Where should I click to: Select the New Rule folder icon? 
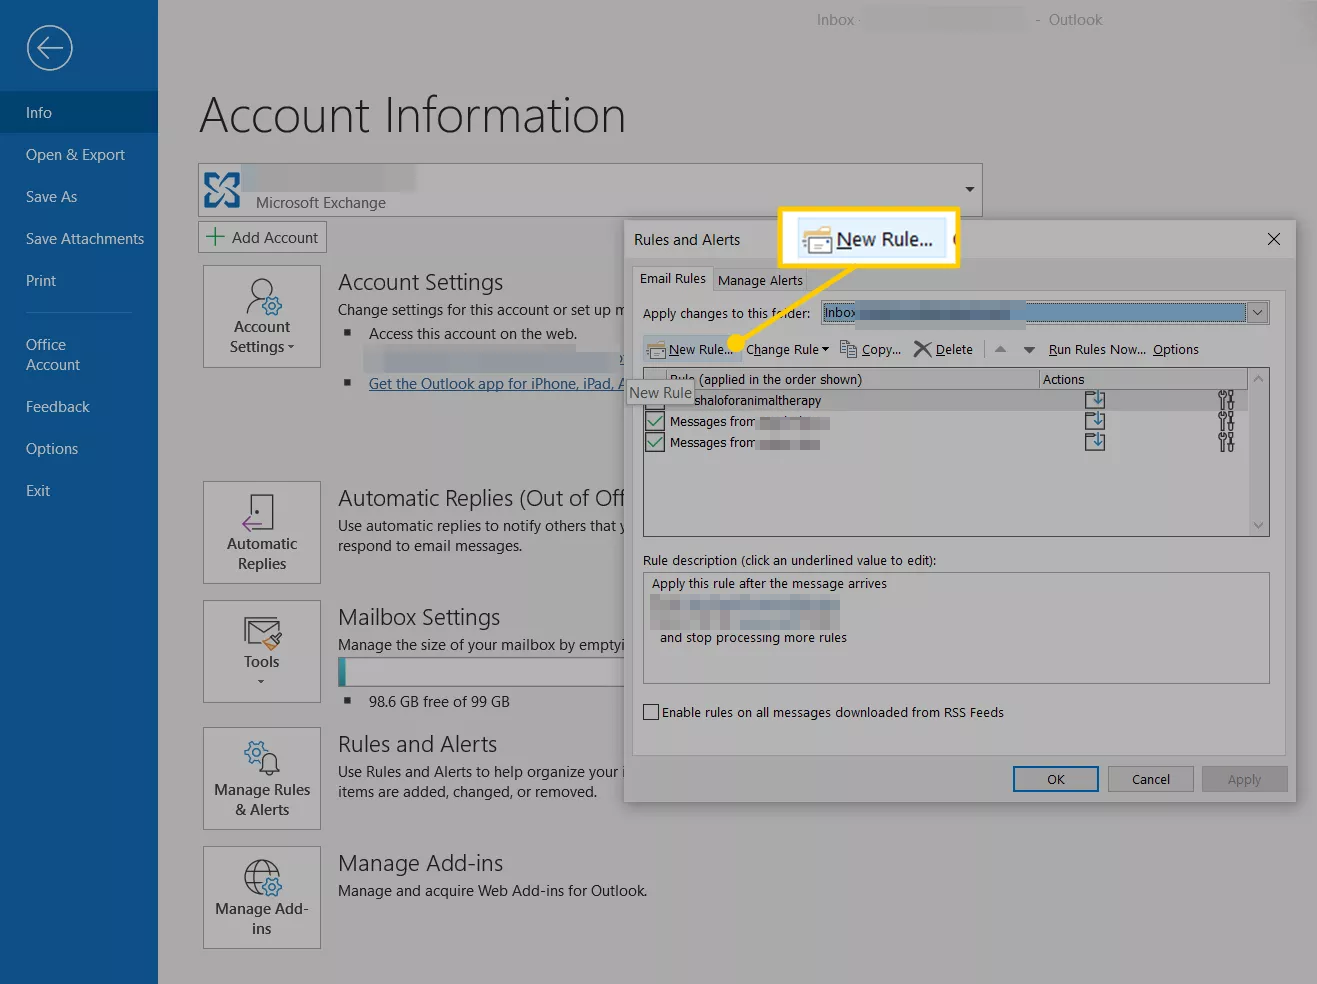[x=657, y=349]
